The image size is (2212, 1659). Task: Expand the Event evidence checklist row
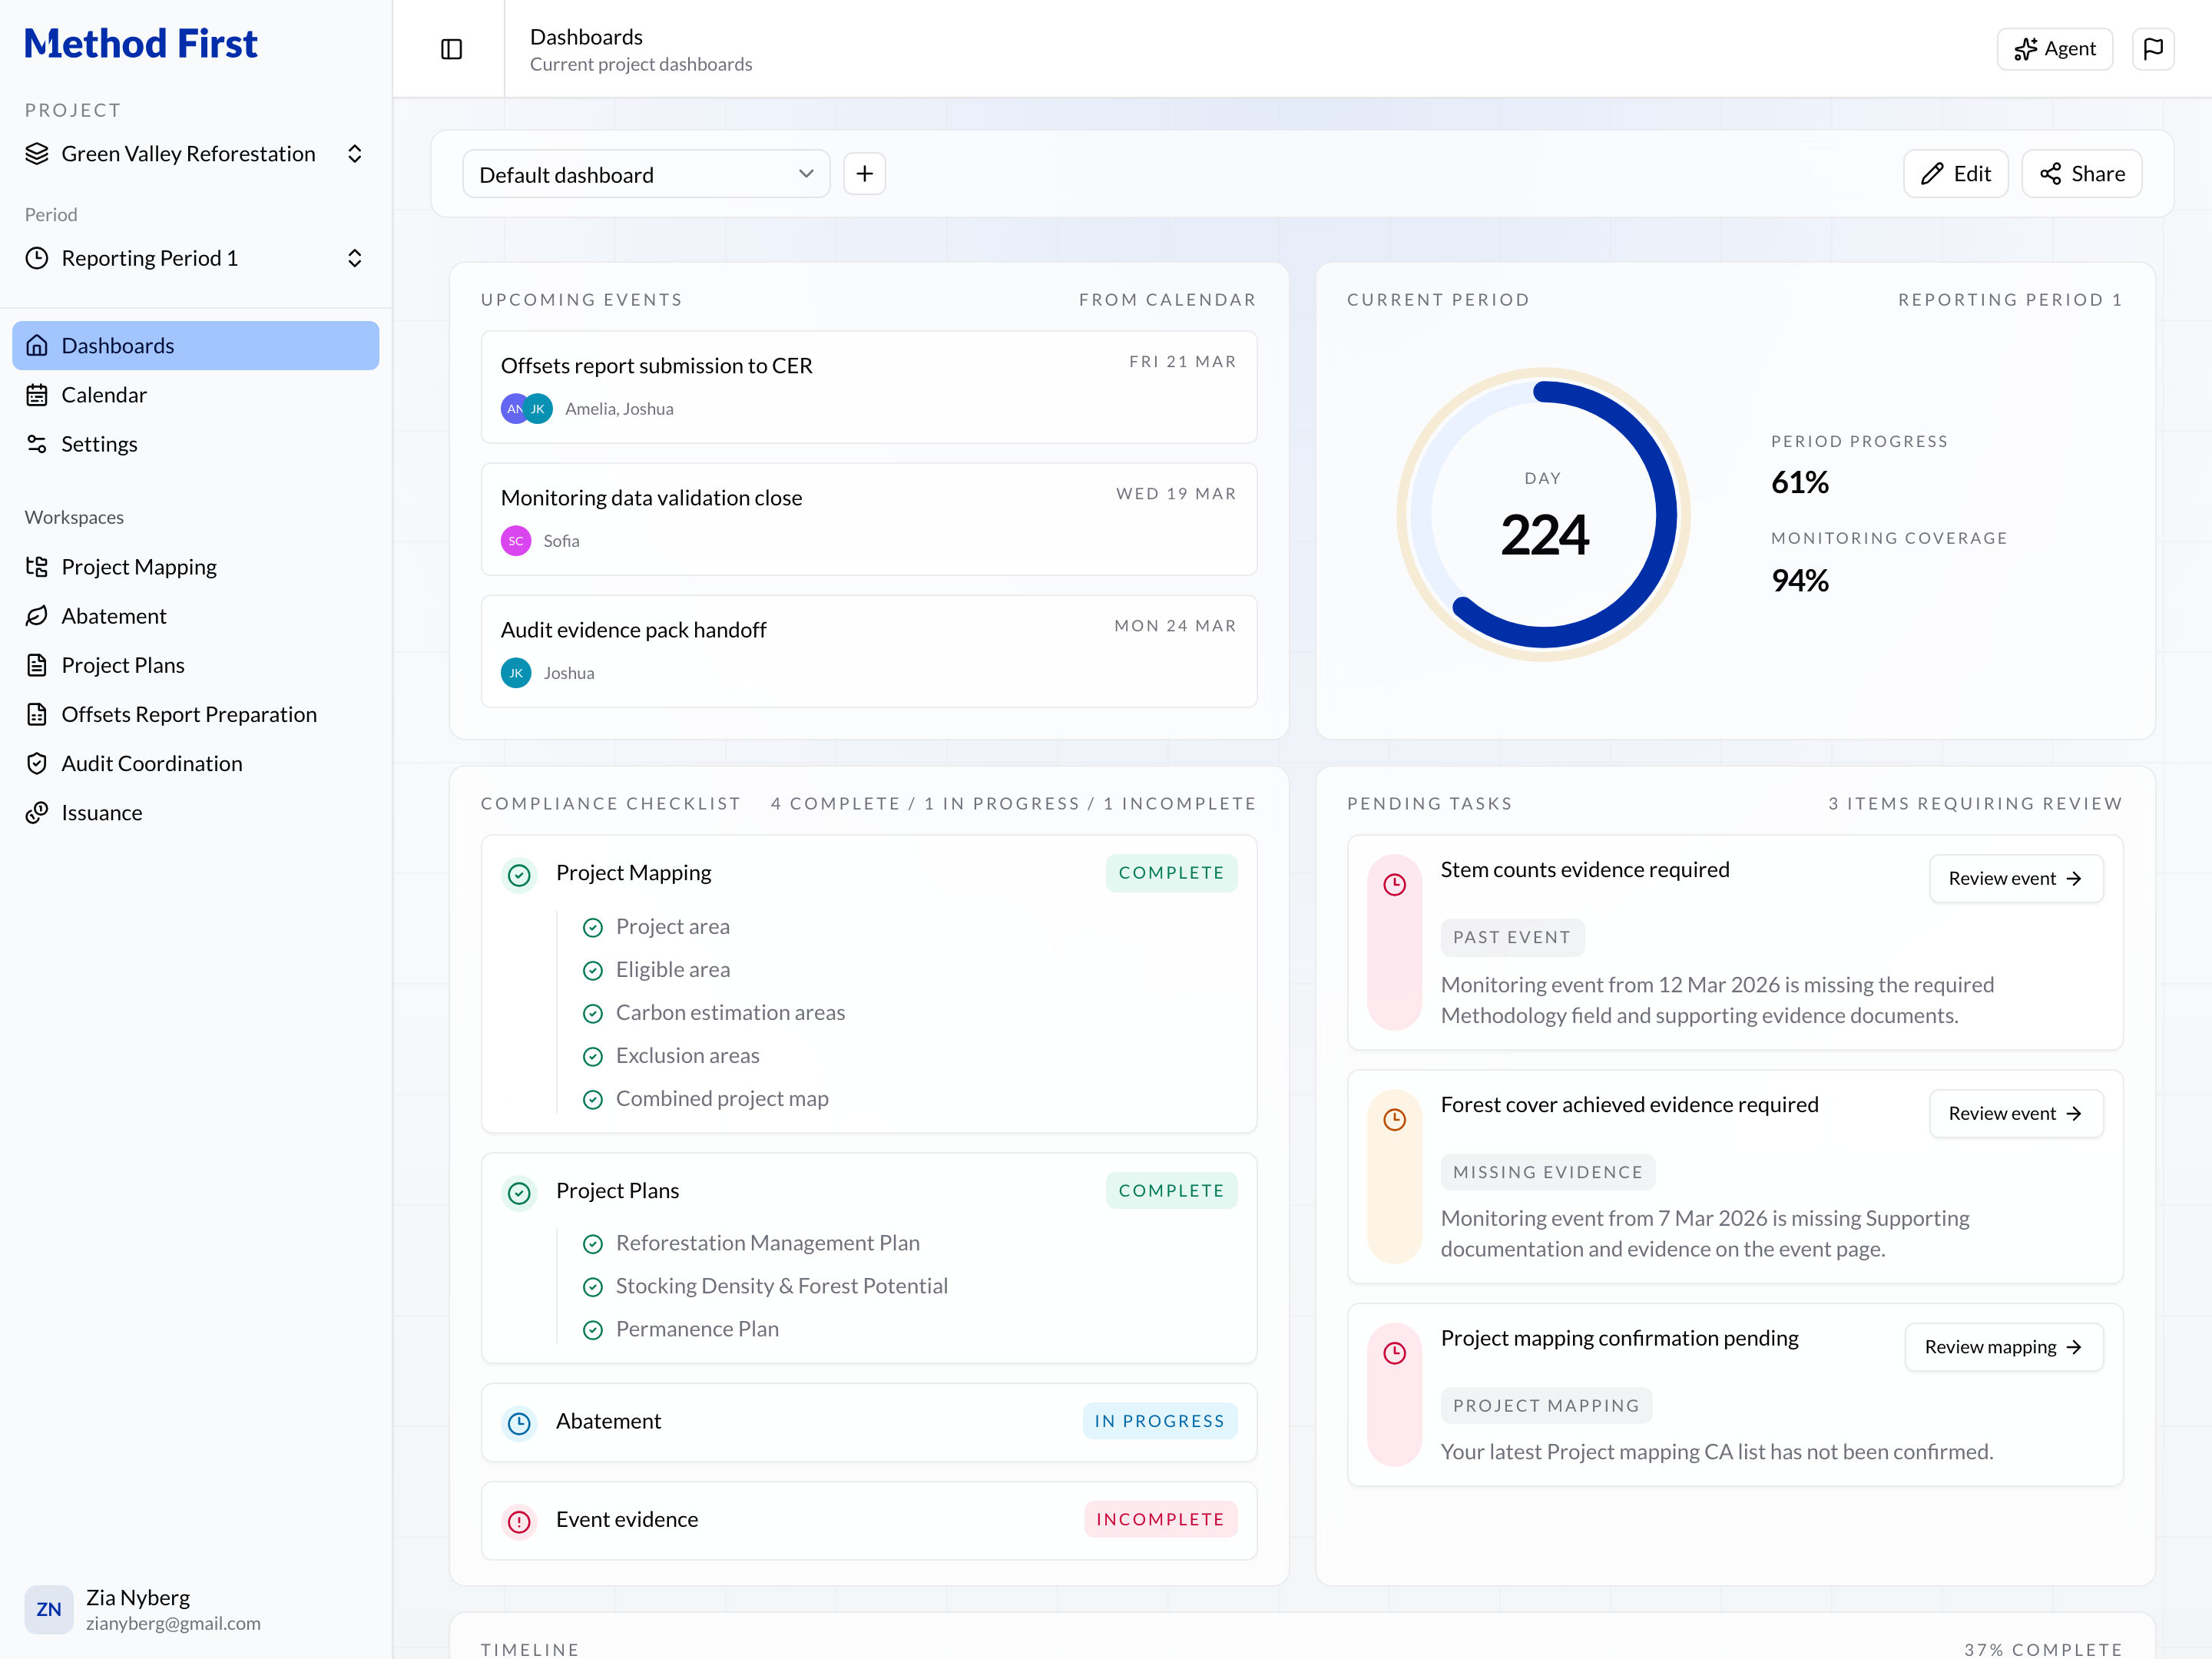pyautogui.click(x=868, y=1520)
